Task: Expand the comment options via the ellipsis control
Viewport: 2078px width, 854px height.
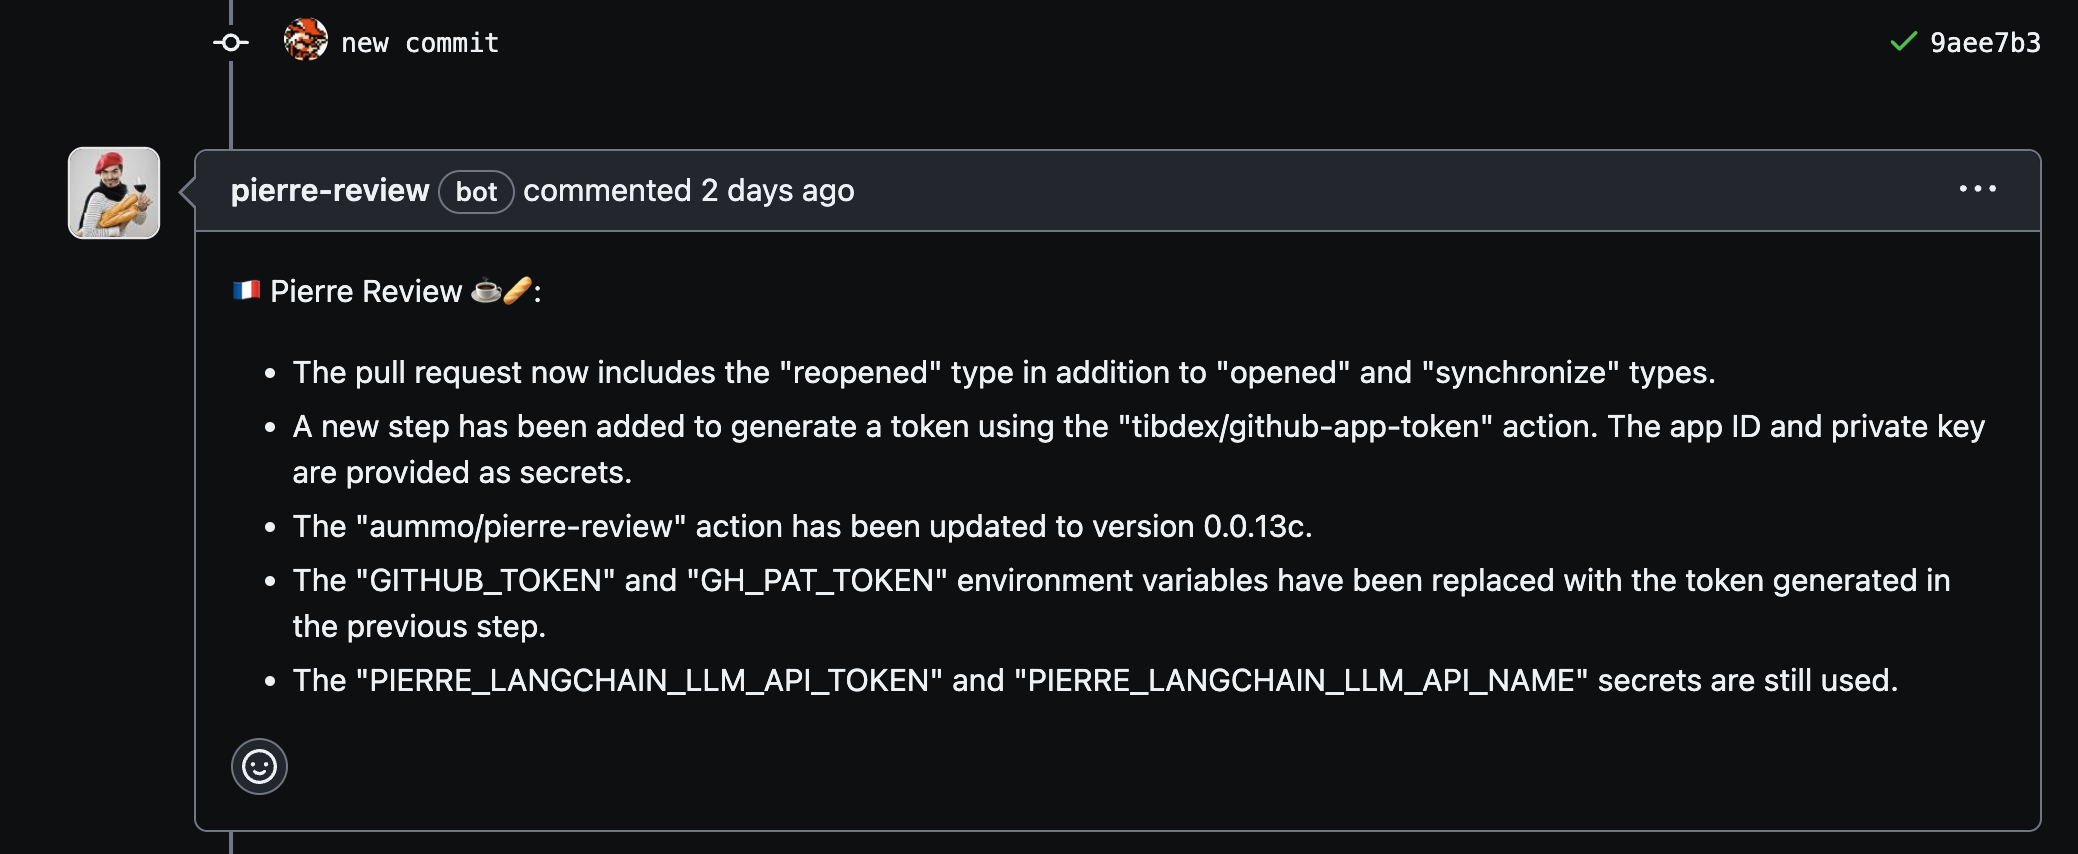Action: click(1979, 189)
